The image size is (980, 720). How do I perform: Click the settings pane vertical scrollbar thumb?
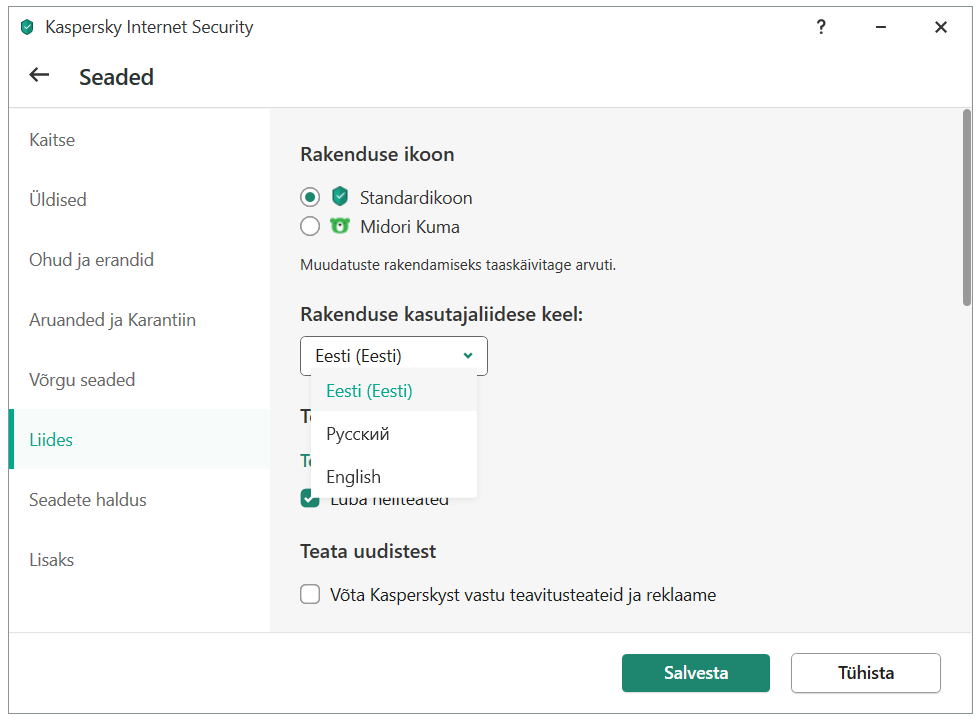point(967,208)
